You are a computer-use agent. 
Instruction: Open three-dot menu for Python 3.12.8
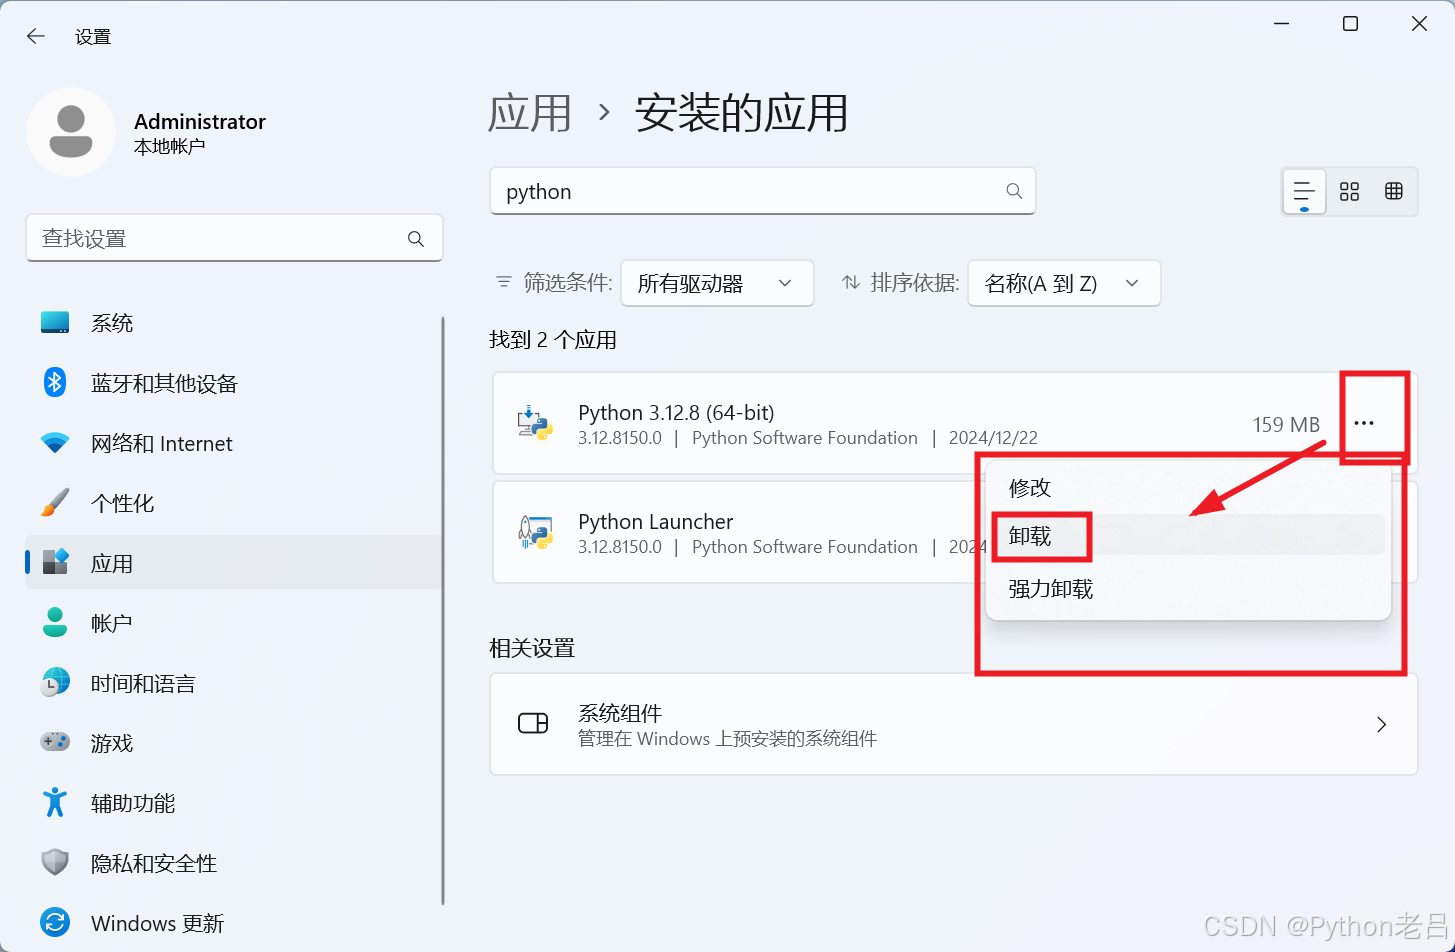coord(1364,424)
